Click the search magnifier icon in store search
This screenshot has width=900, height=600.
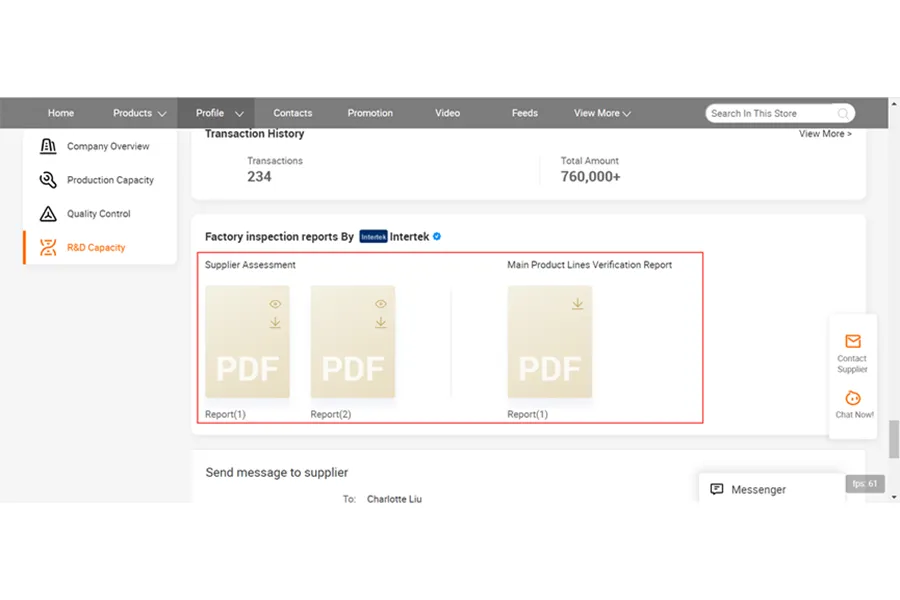pyautogui.click(x=843, y=114)
